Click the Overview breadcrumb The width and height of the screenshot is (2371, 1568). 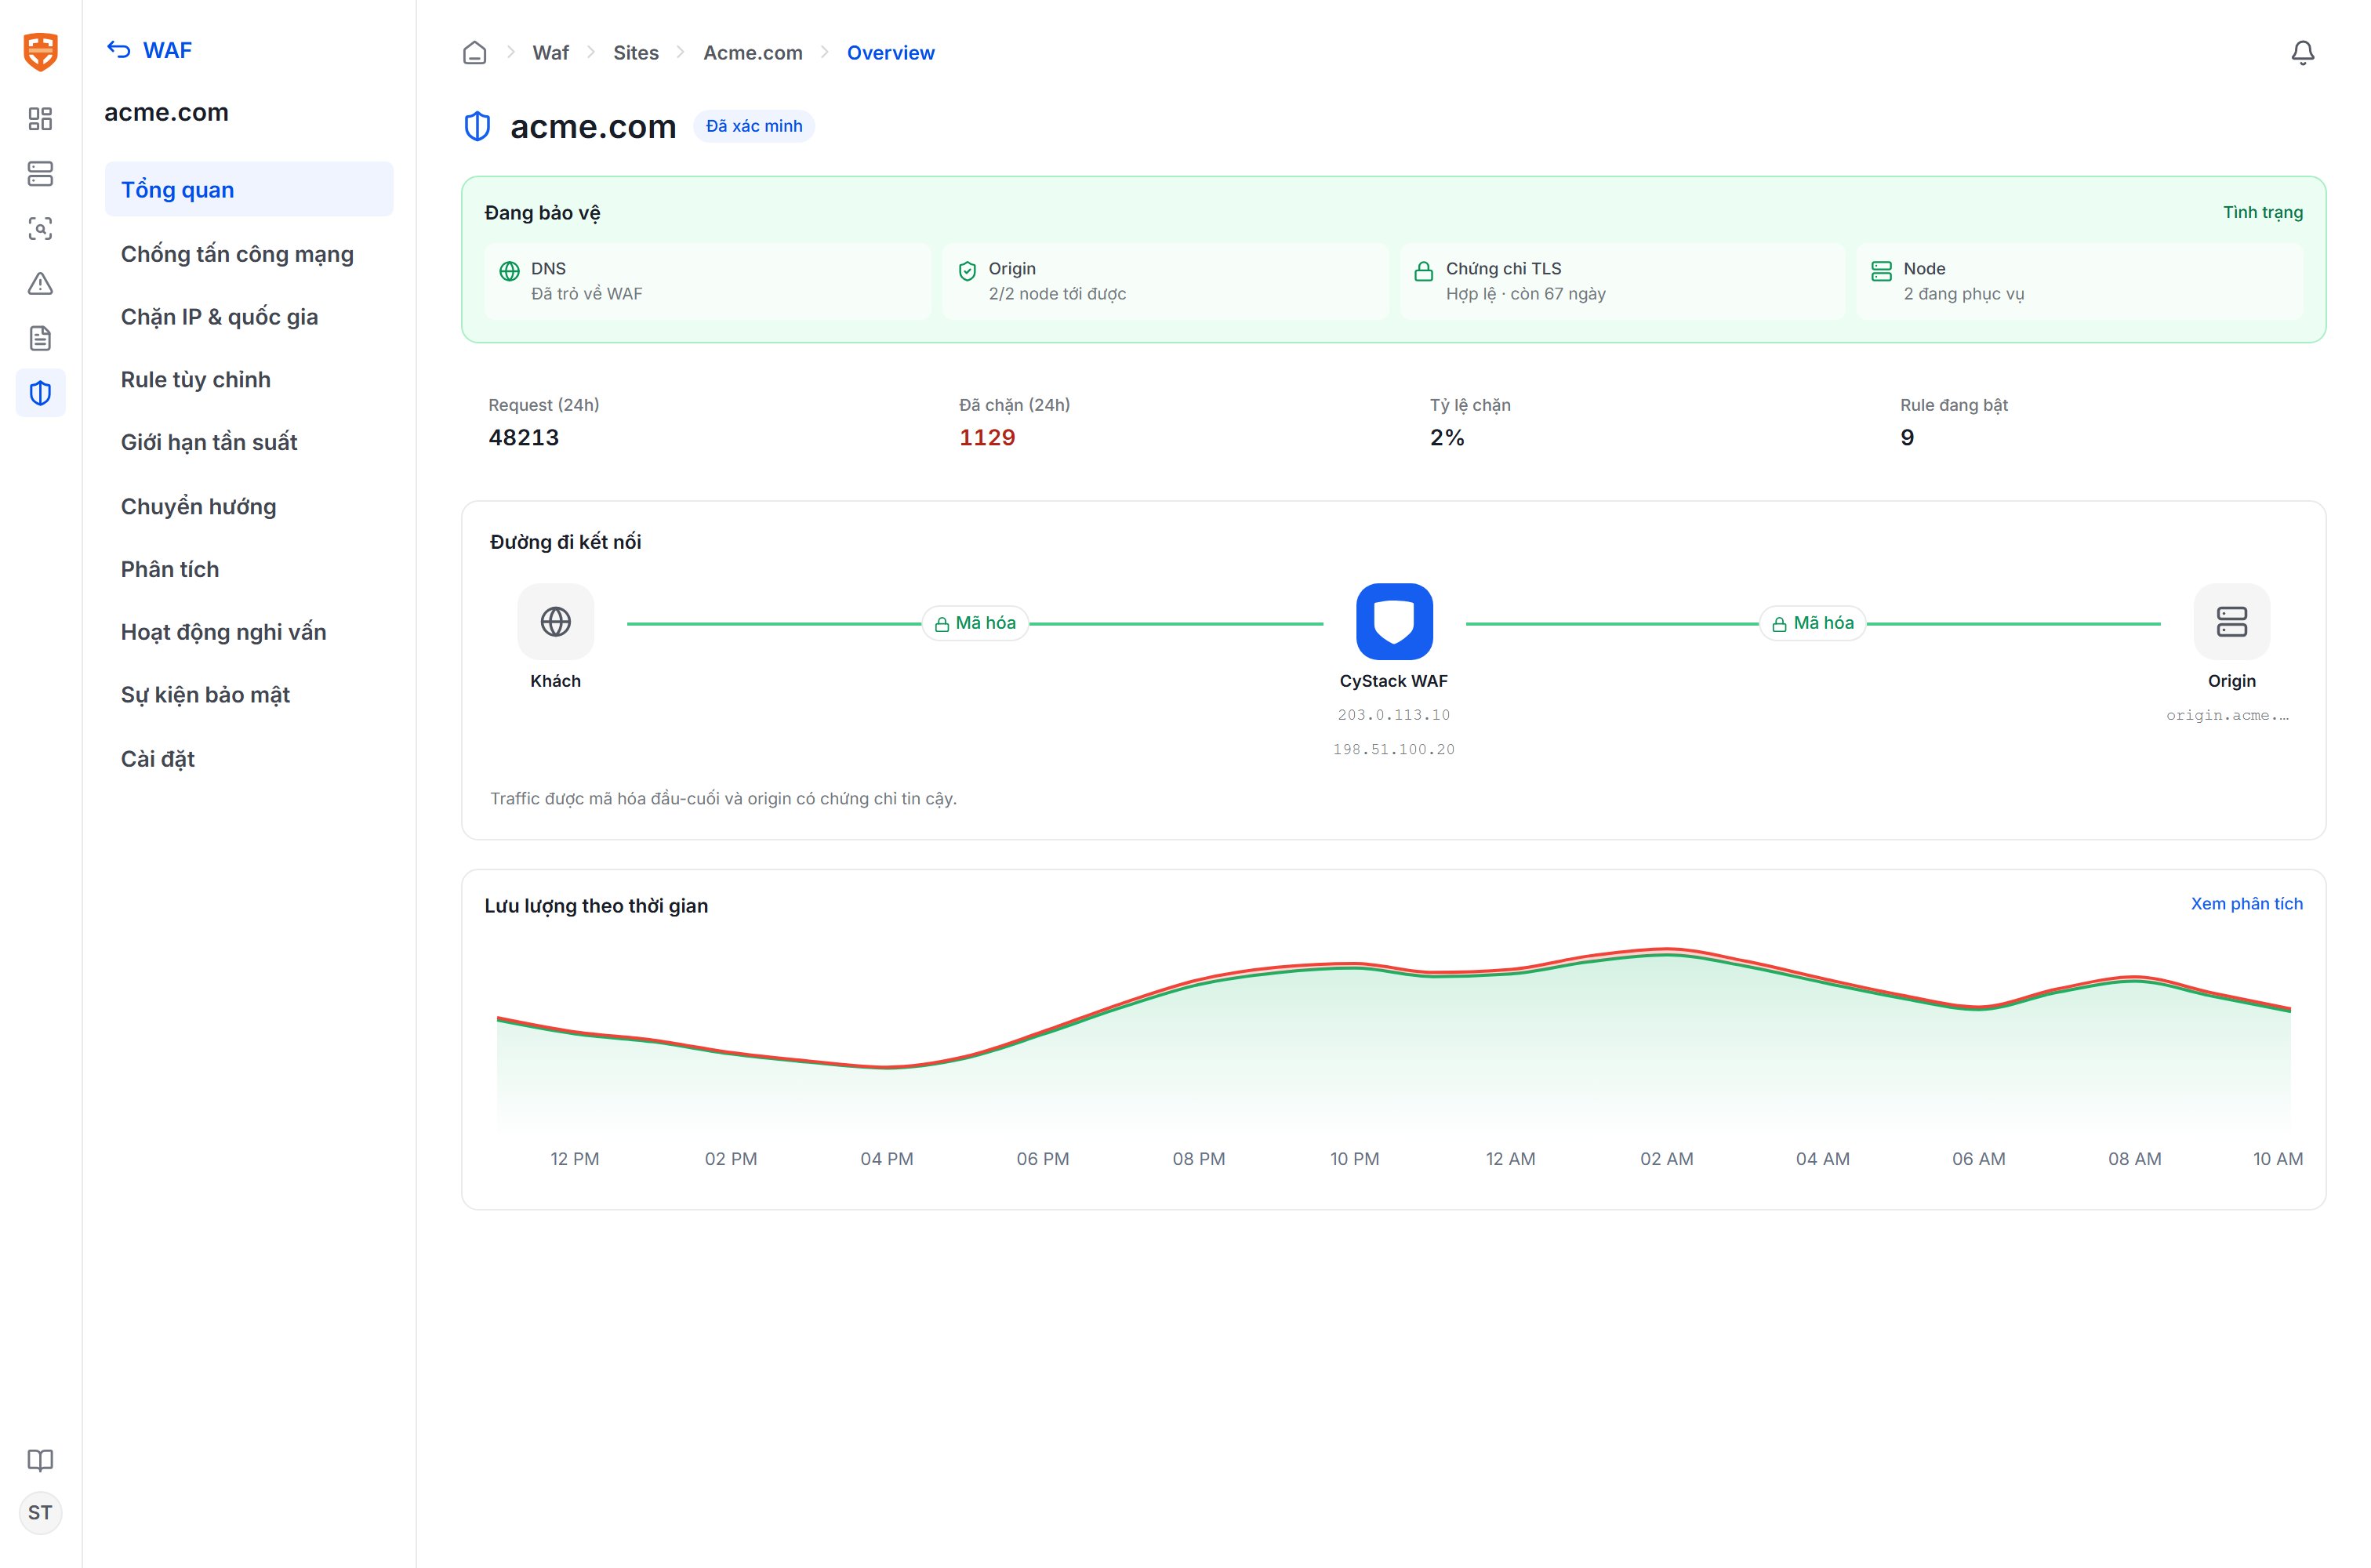(x=891, y=53)
